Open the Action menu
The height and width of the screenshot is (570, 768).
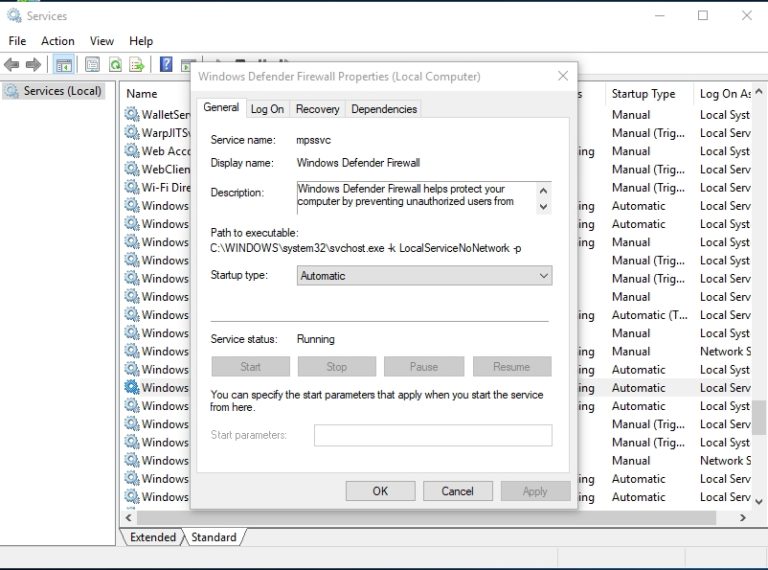[x=58, y=41]
